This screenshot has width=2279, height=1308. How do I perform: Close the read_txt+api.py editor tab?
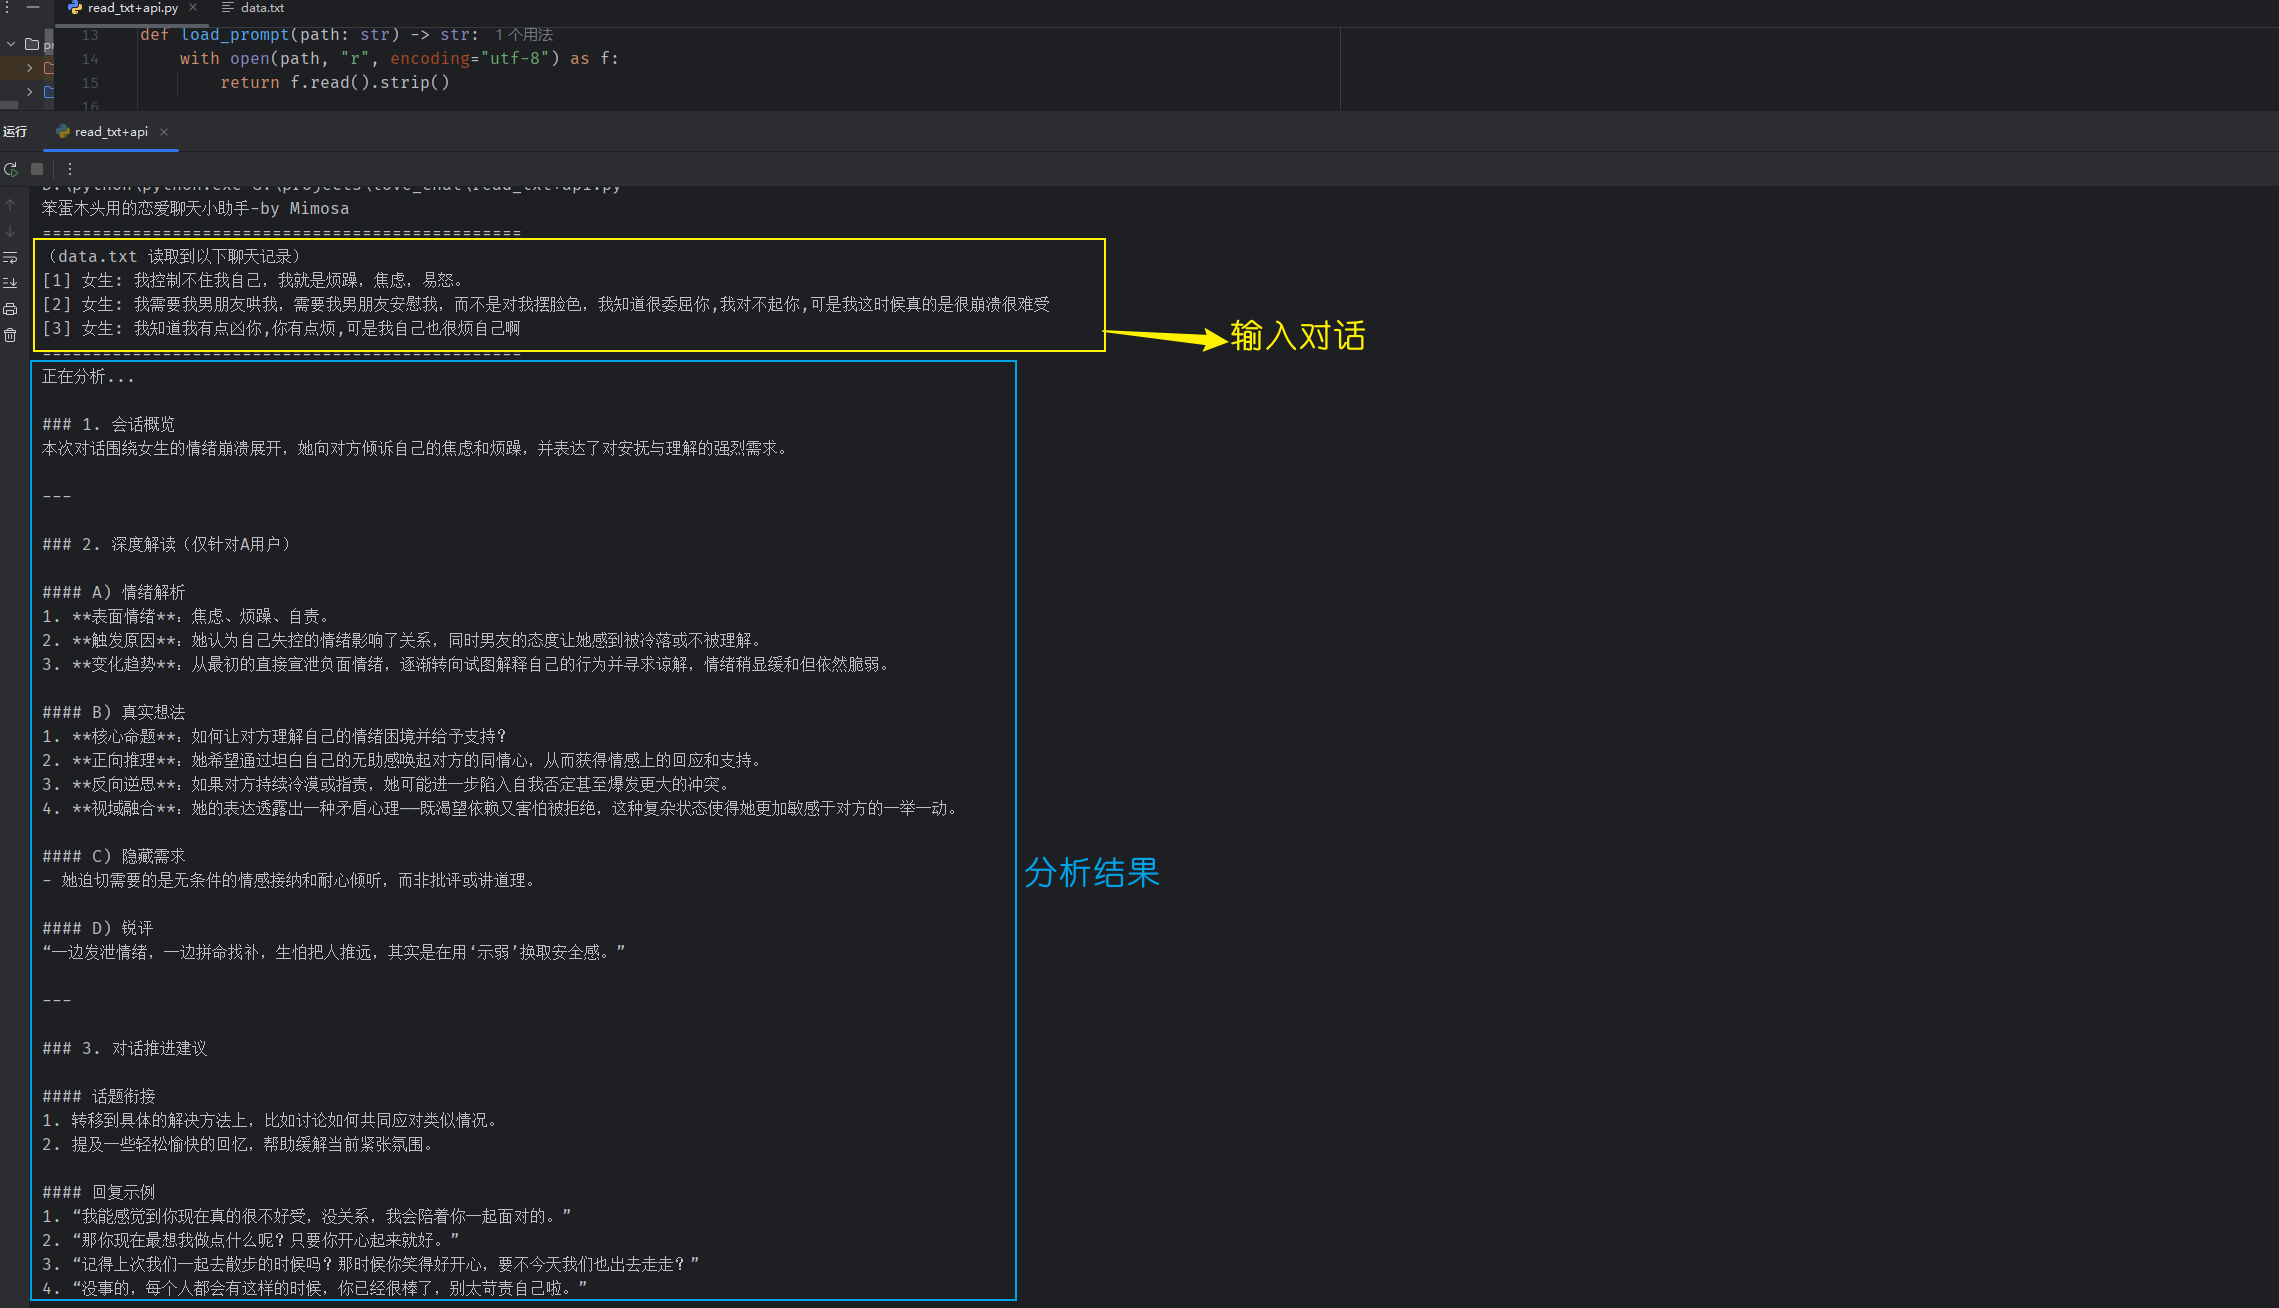click(193, 8)
